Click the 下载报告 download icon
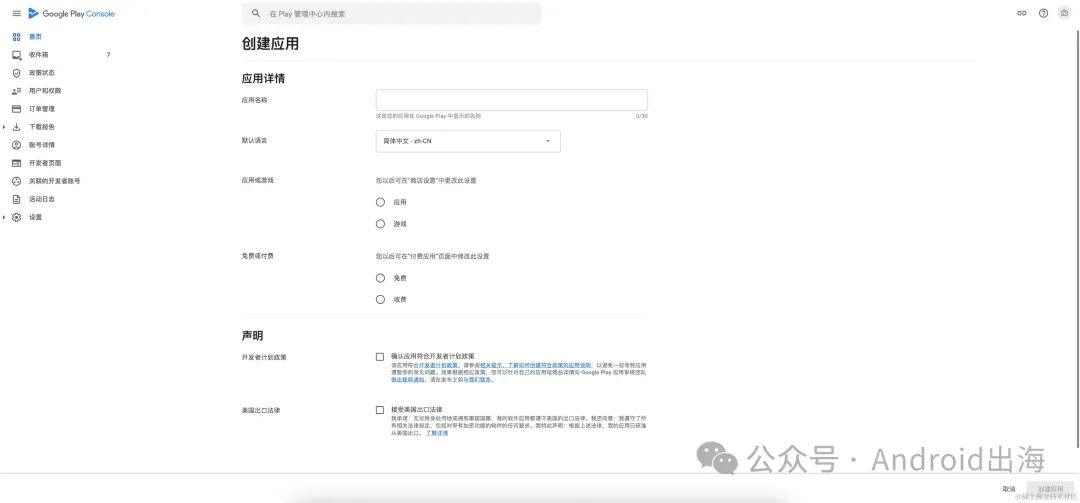The image size is (1080, 503). coord(17,127)
